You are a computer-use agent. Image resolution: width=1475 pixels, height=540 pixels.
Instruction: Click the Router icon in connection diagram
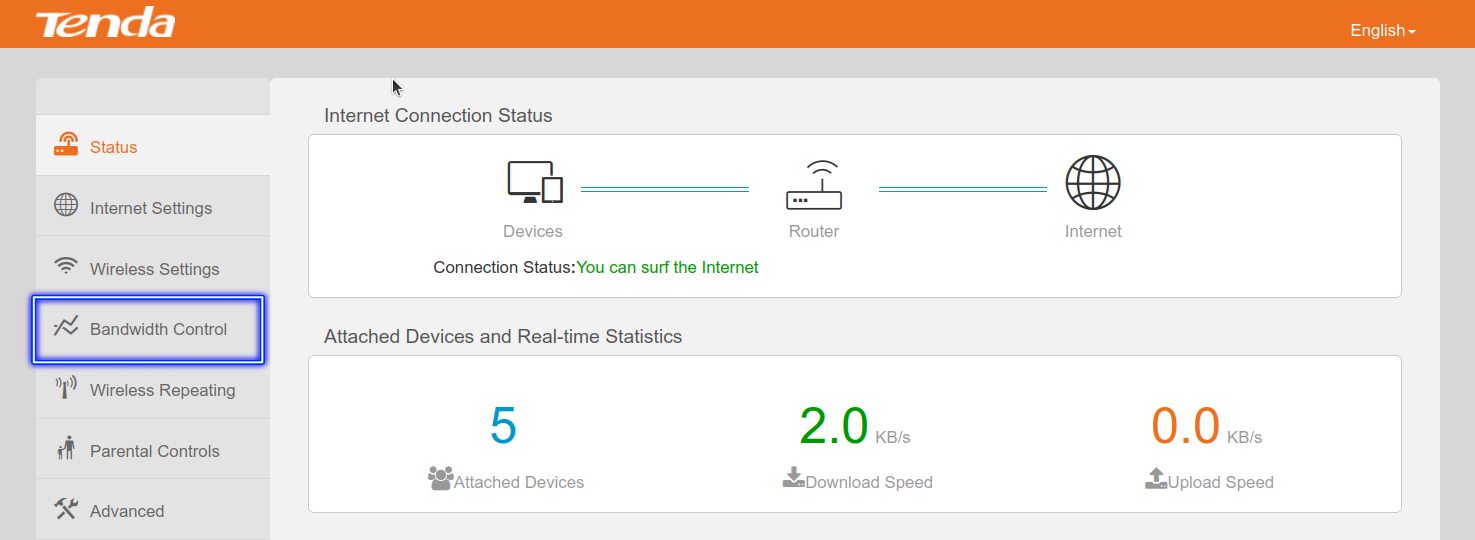[814, 185]
